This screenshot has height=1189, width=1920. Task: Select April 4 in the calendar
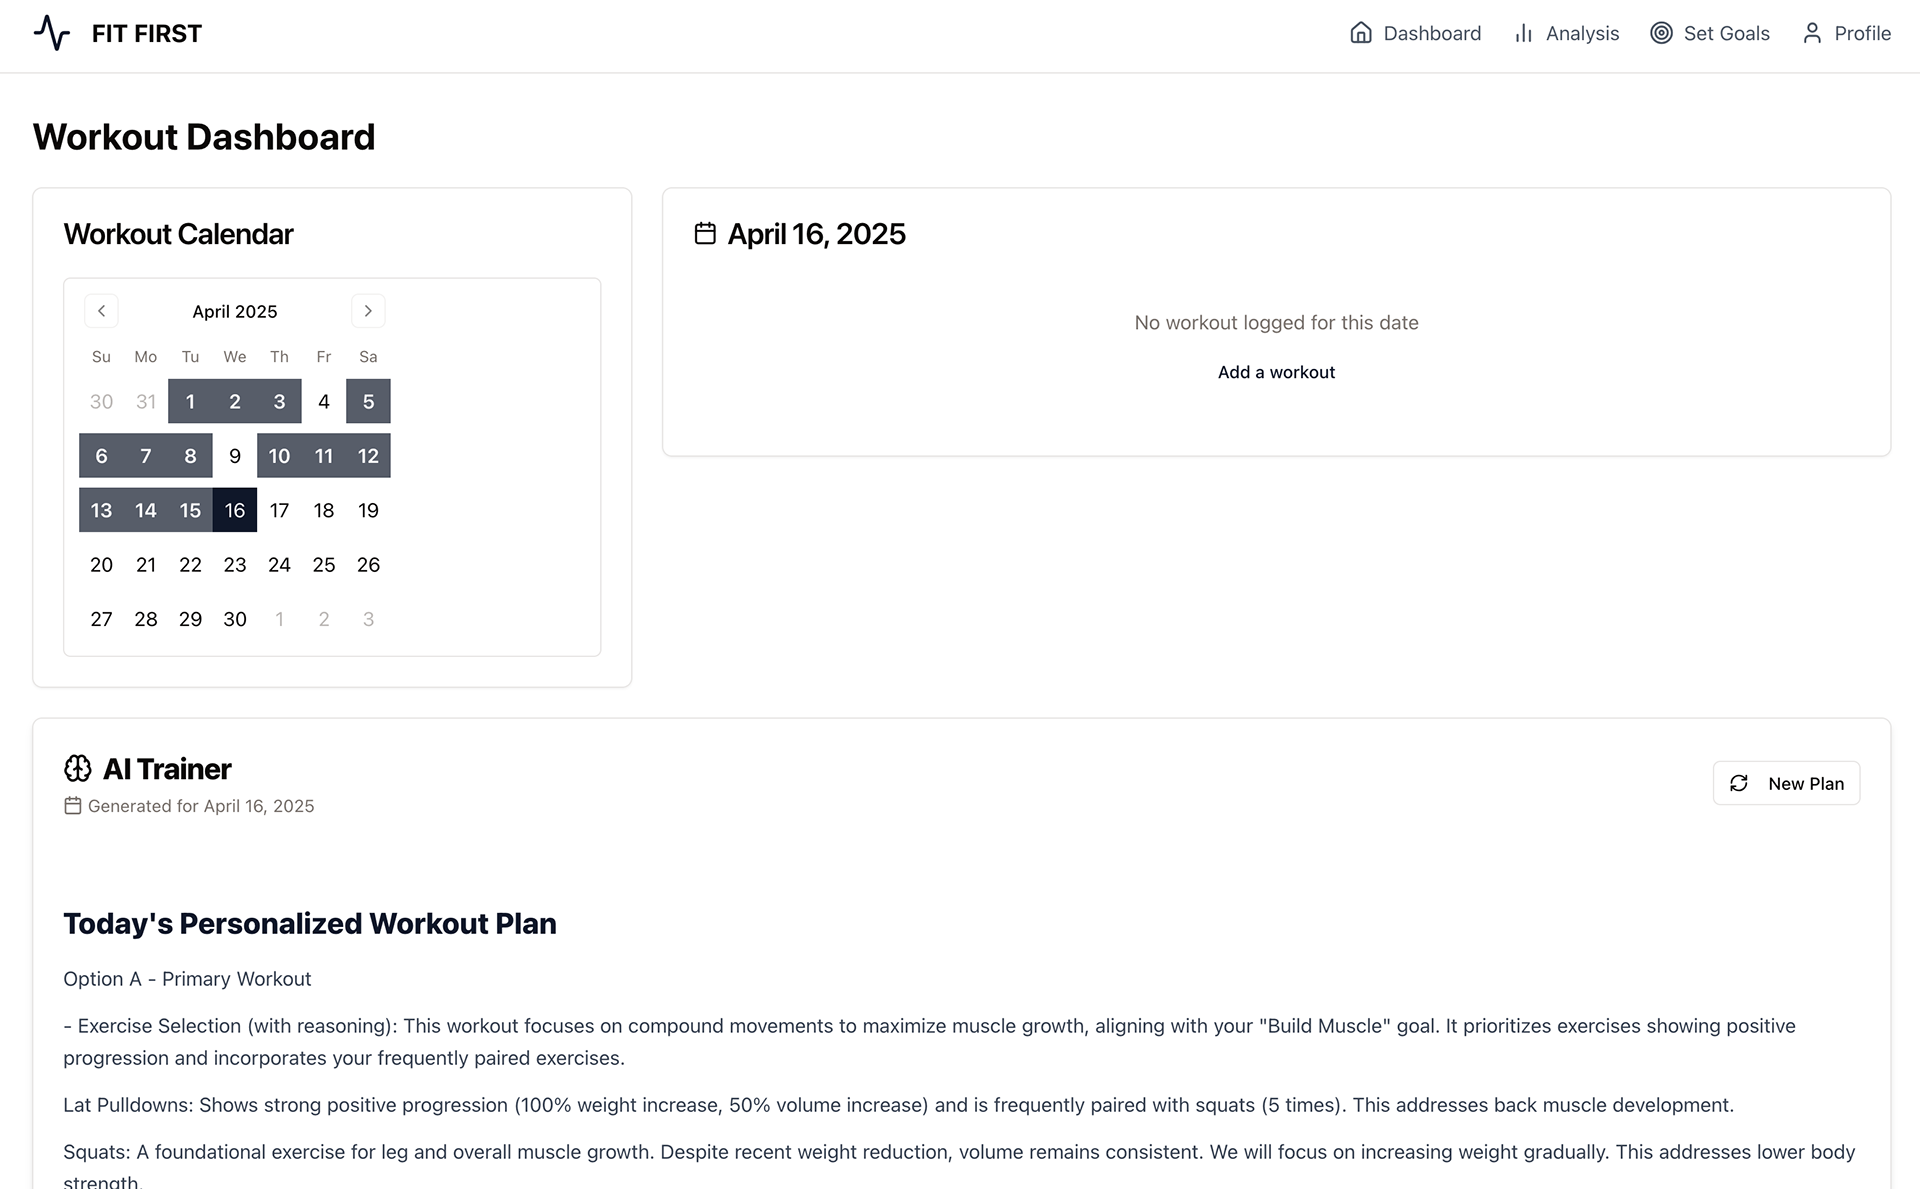324,401
